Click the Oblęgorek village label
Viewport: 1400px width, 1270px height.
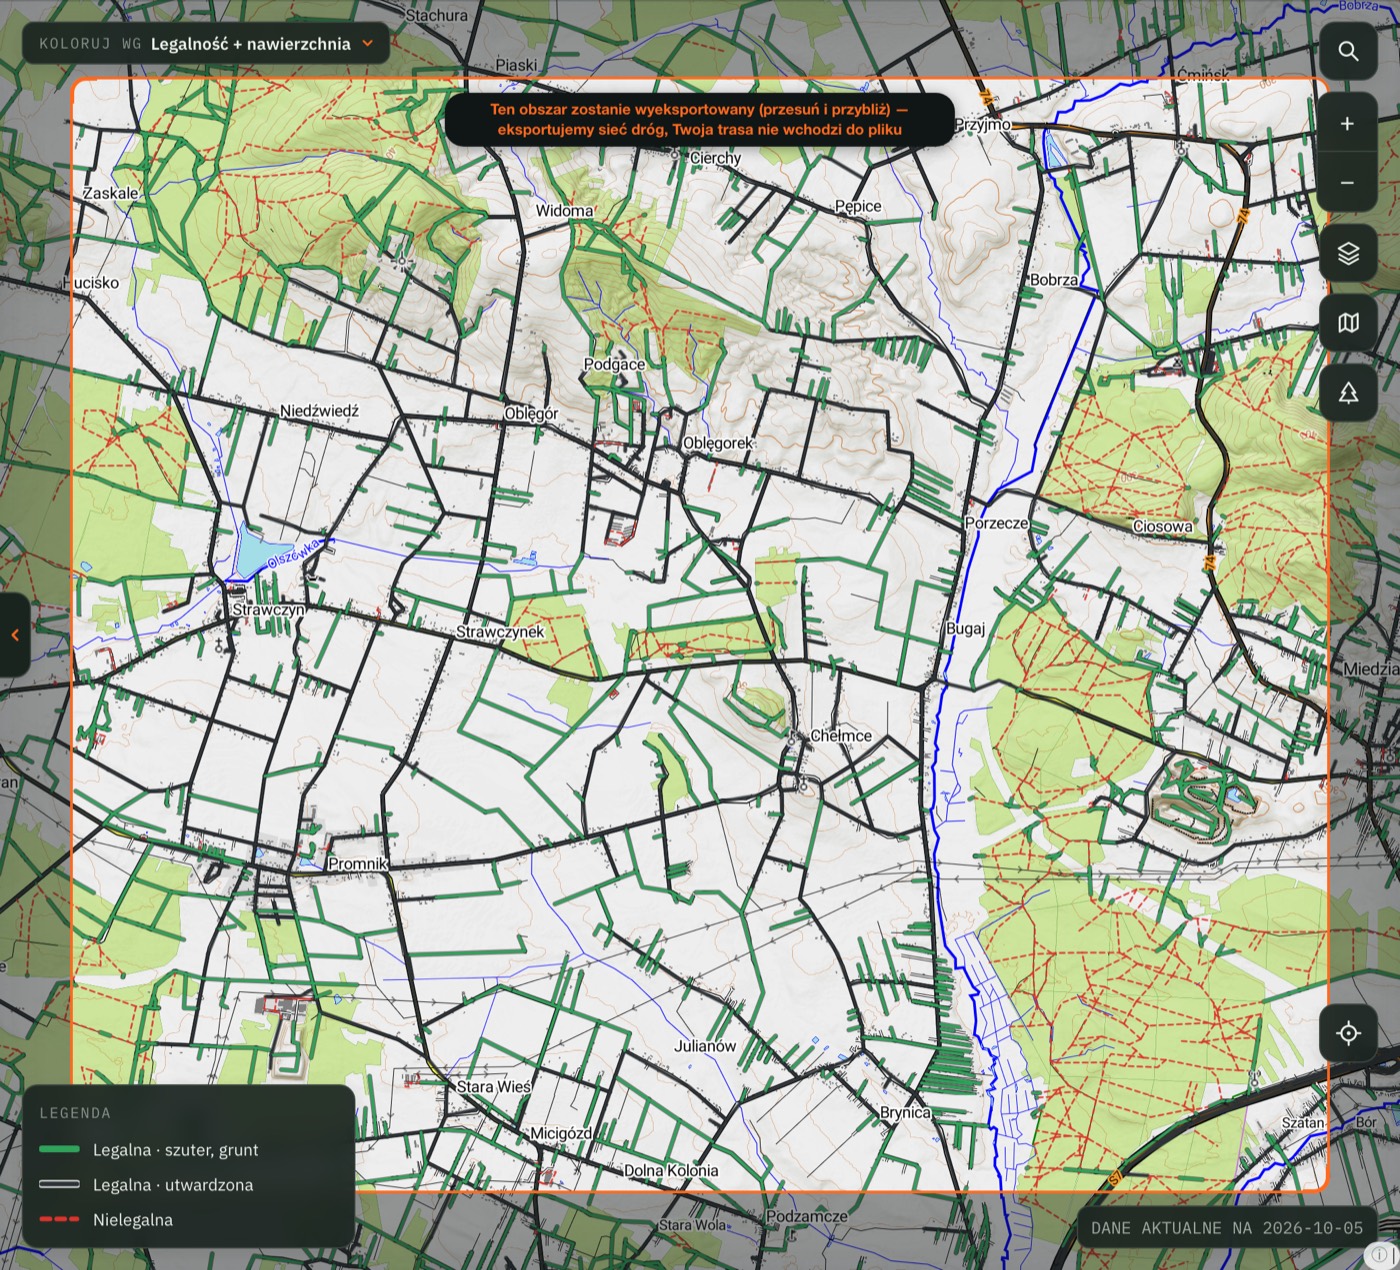(718, 443)
